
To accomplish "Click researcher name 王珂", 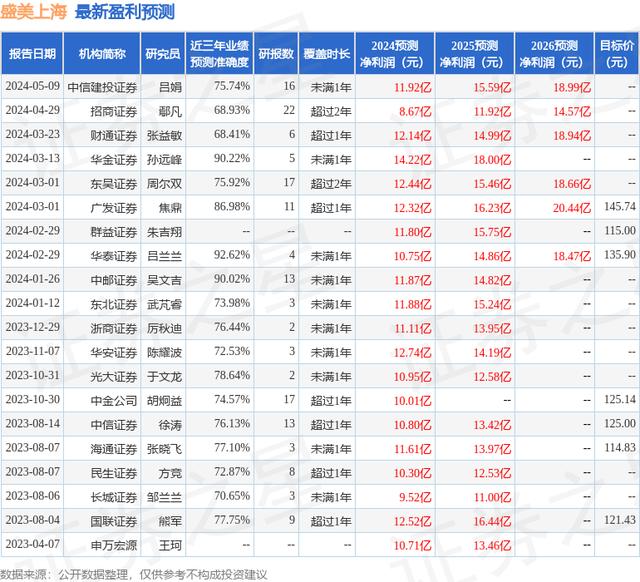I will pyautogui.click(x=170, y=545).
